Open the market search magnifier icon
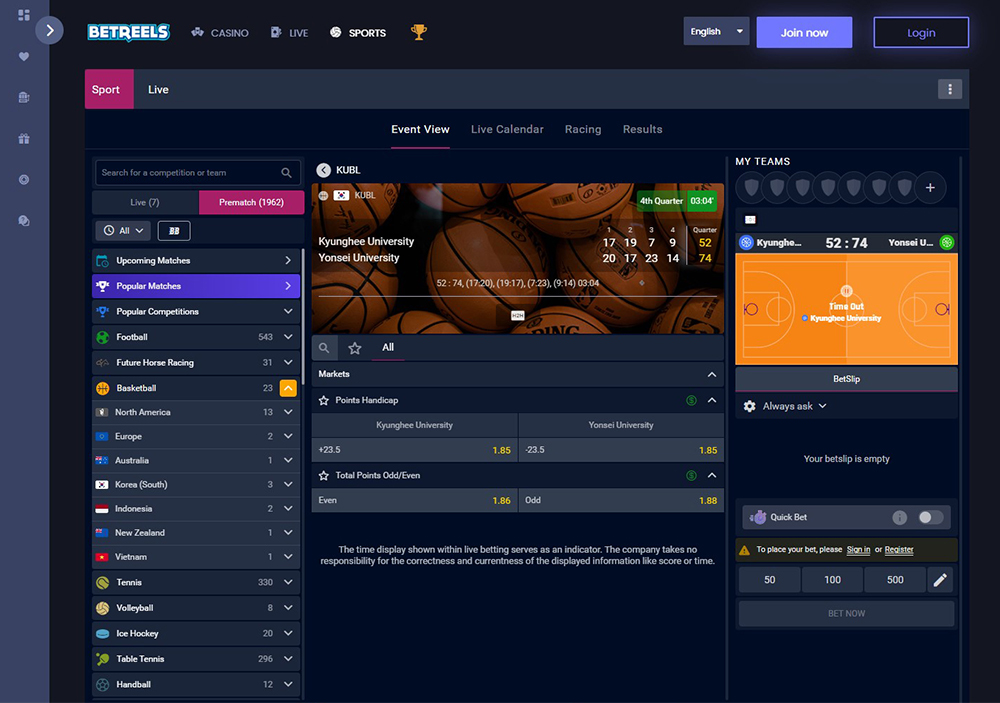The image size is (1000, 703). [325, 348]
